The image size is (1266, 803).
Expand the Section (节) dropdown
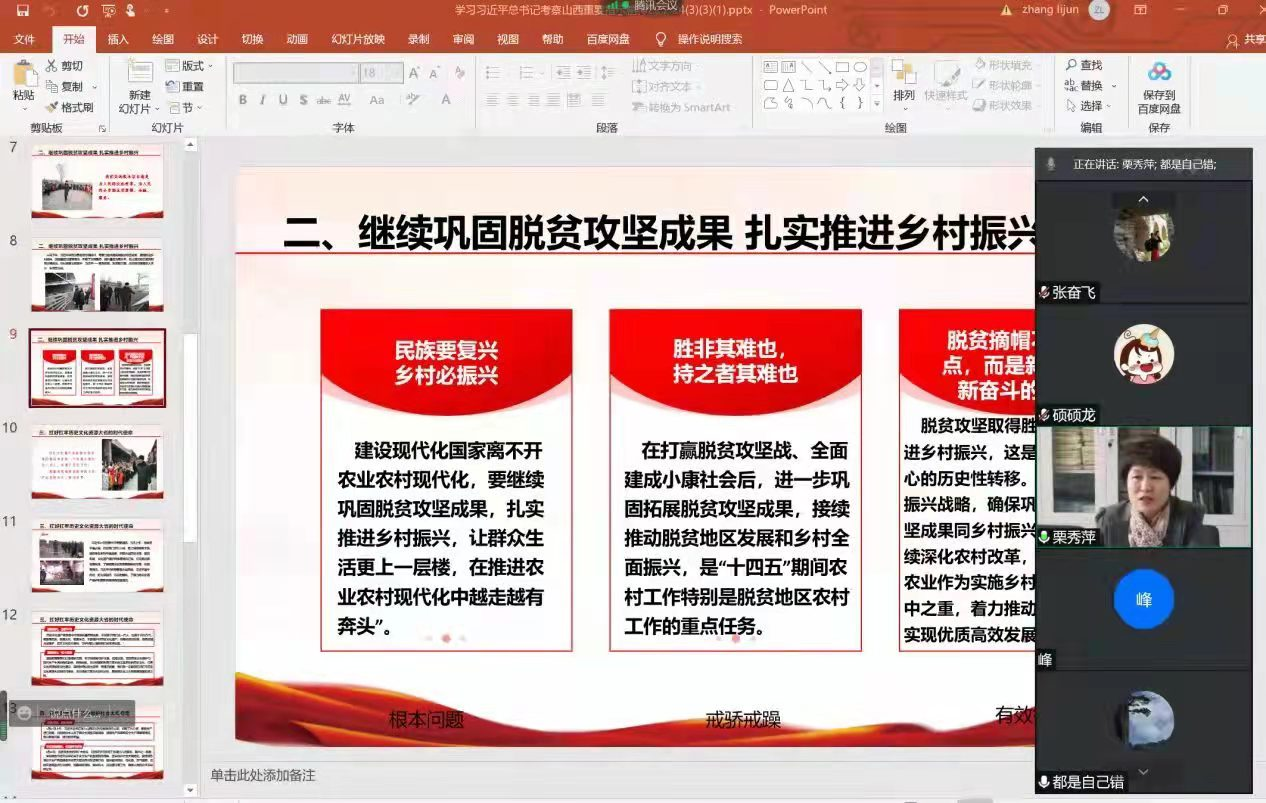pos(183,108)
